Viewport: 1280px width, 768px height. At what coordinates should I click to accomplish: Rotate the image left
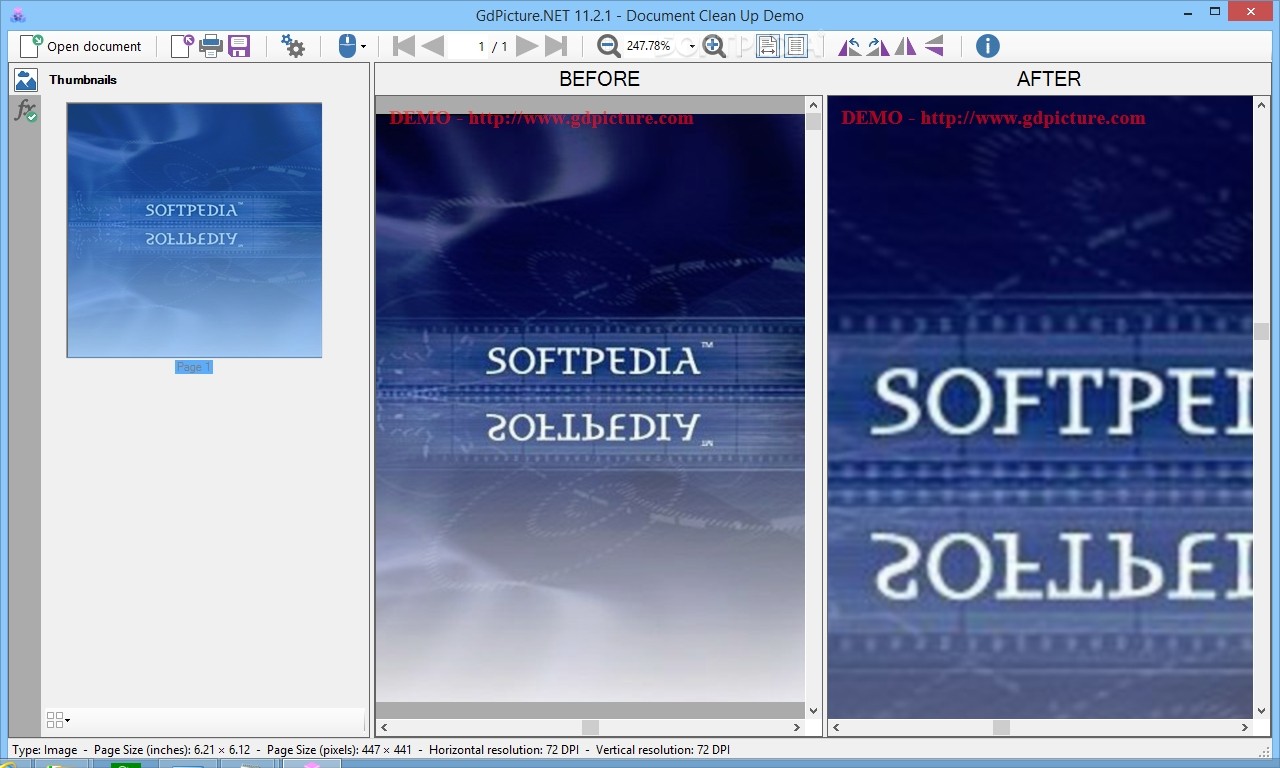tap(849, 46)
